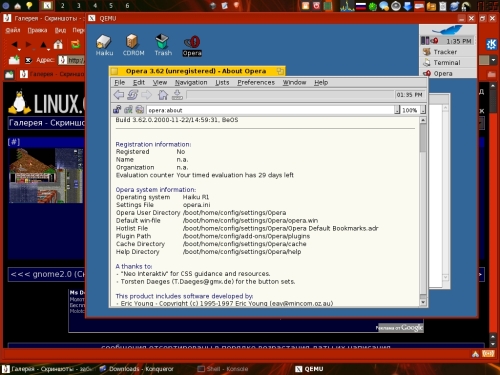The image size is (500, 375).
Task: Click the blue K icon beside the QEMU window
Action: tap(491, 44)
